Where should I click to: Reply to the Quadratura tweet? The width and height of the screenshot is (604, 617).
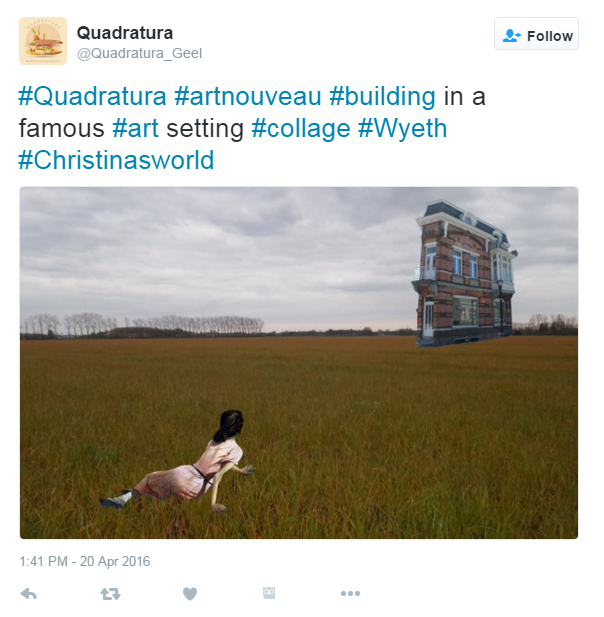click(x=29, y=594)
